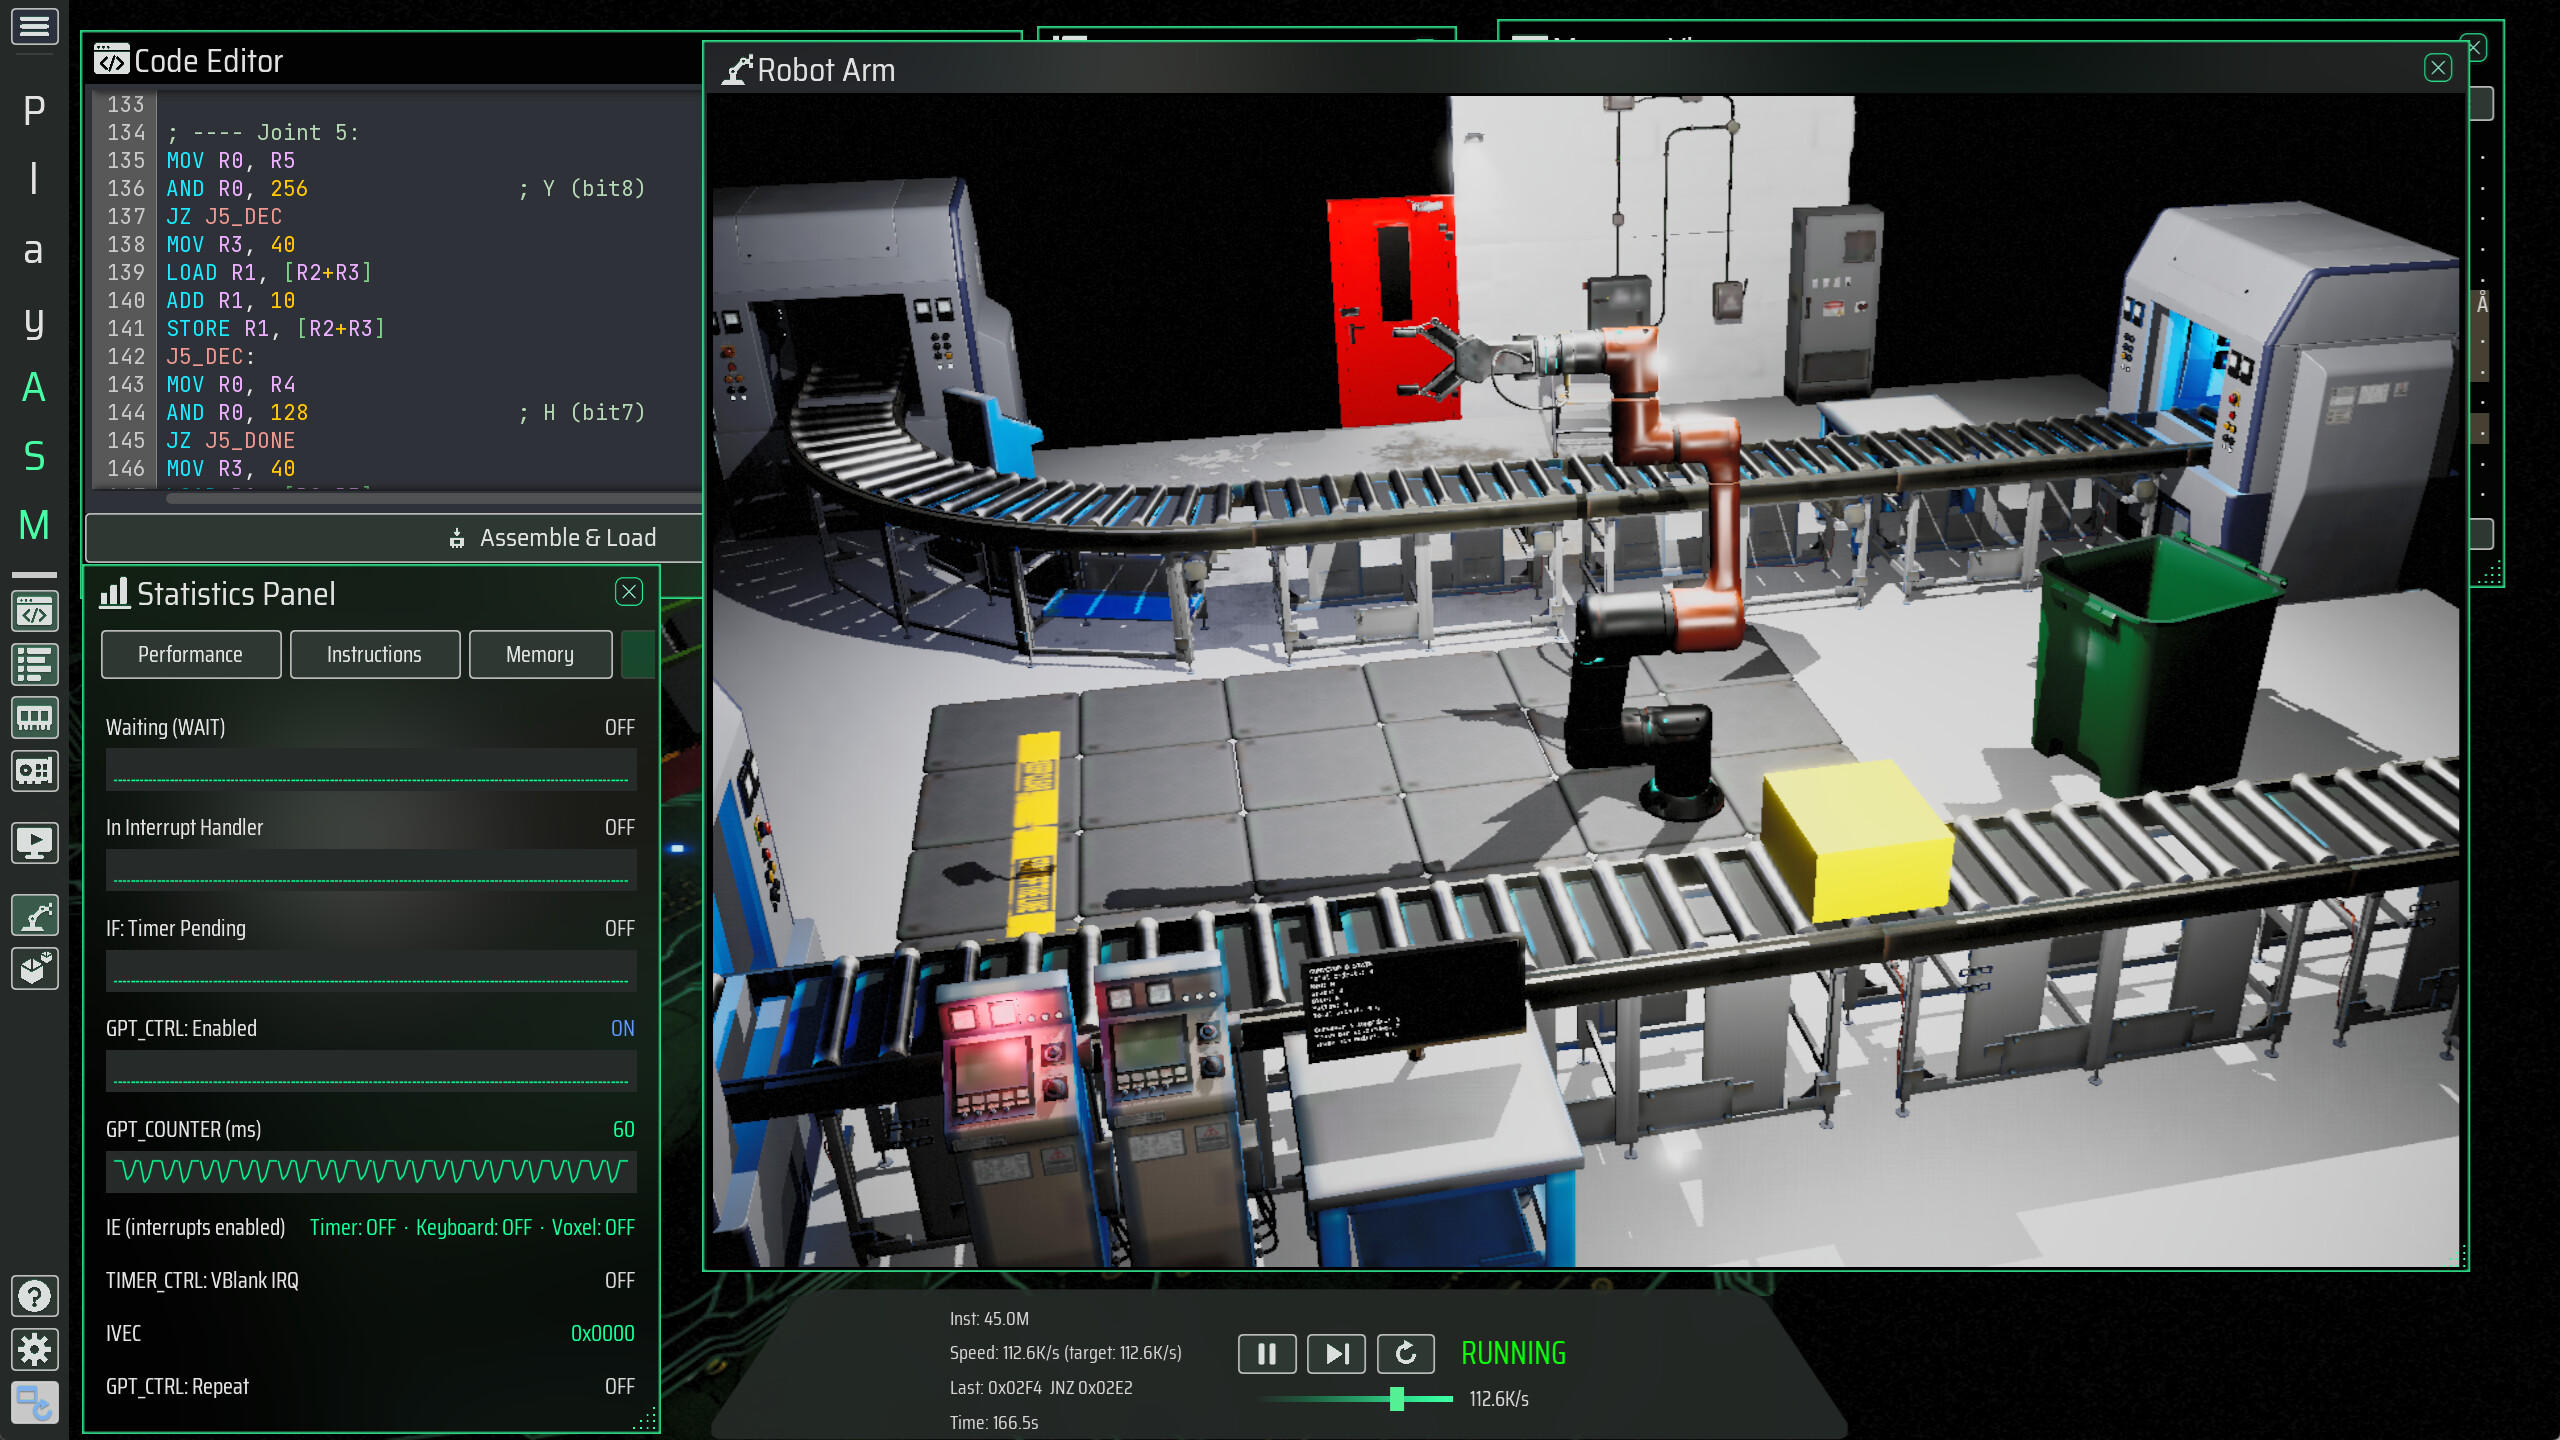Click the '; ---- Joint 5:' comment

point(263,133)
